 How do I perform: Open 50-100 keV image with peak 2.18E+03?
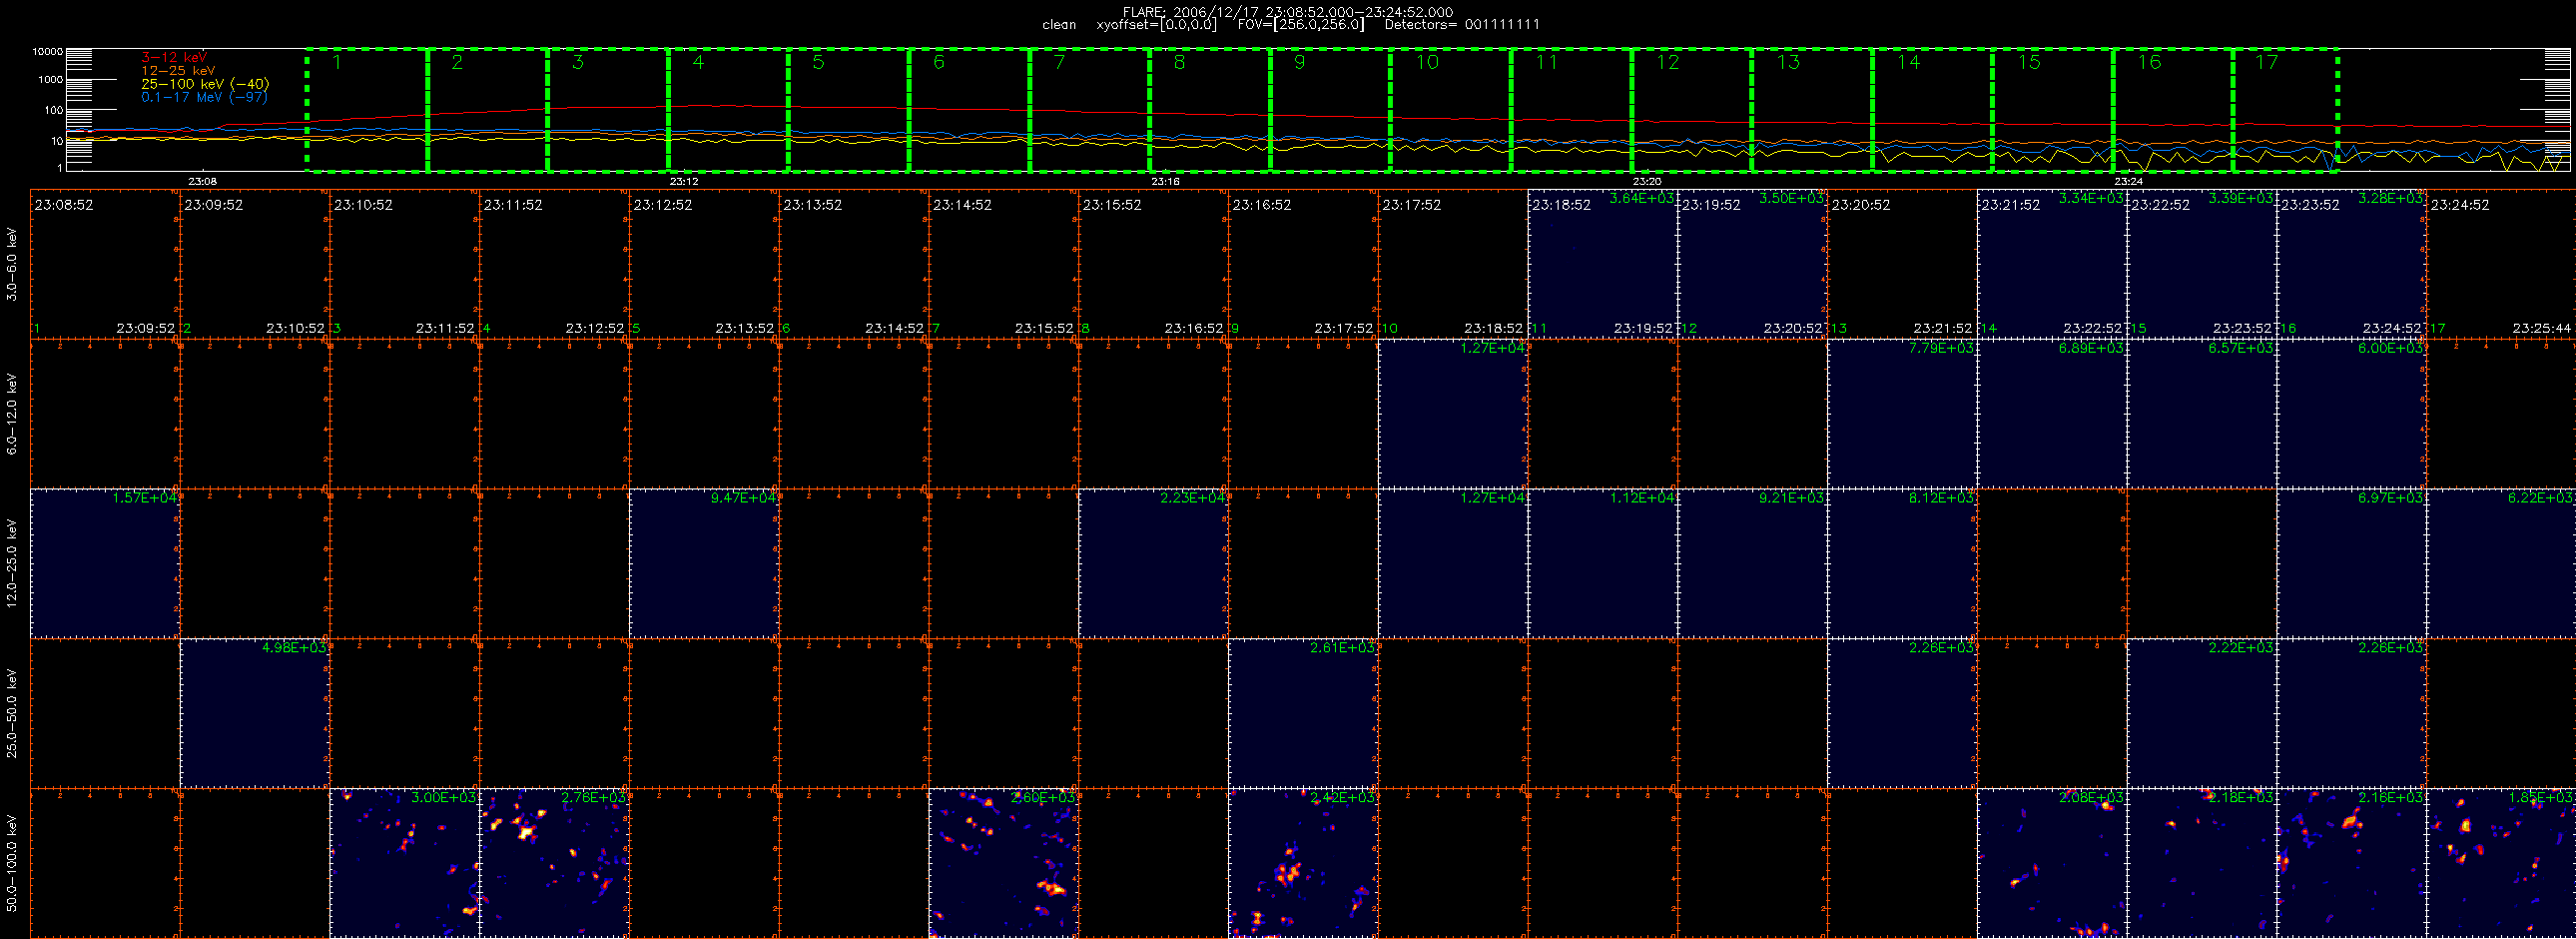point(2203,863)
